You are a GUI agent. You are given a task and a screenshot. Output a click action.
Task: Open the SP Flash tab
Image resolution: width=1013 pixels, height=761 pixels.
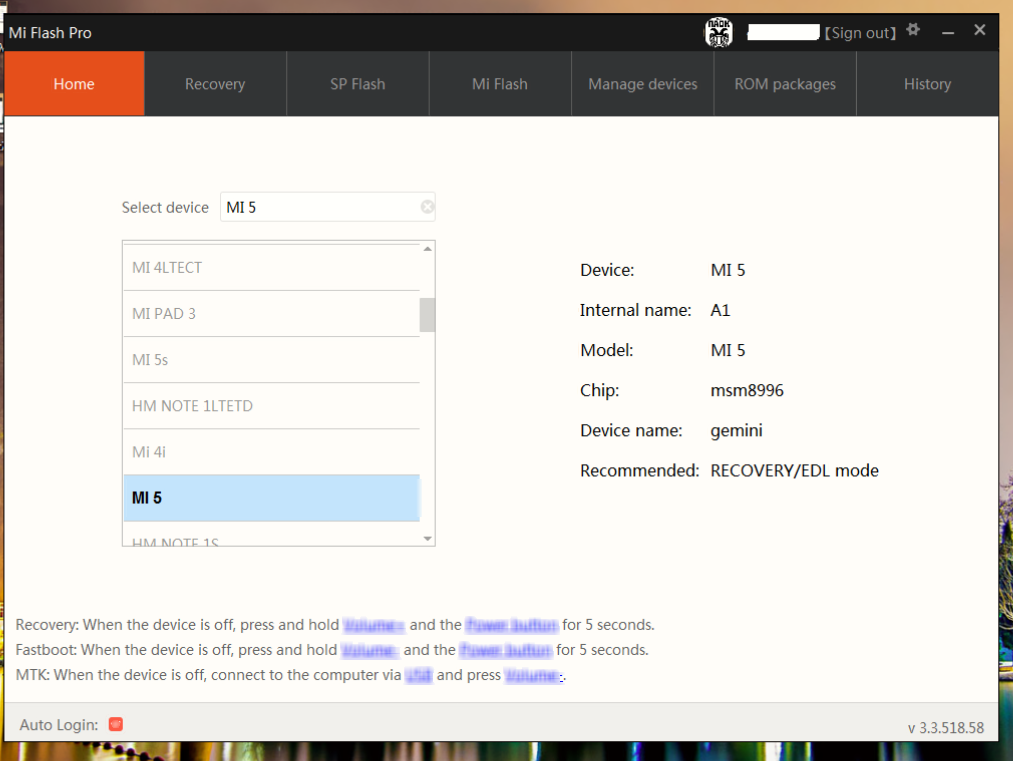click(358, 84)
